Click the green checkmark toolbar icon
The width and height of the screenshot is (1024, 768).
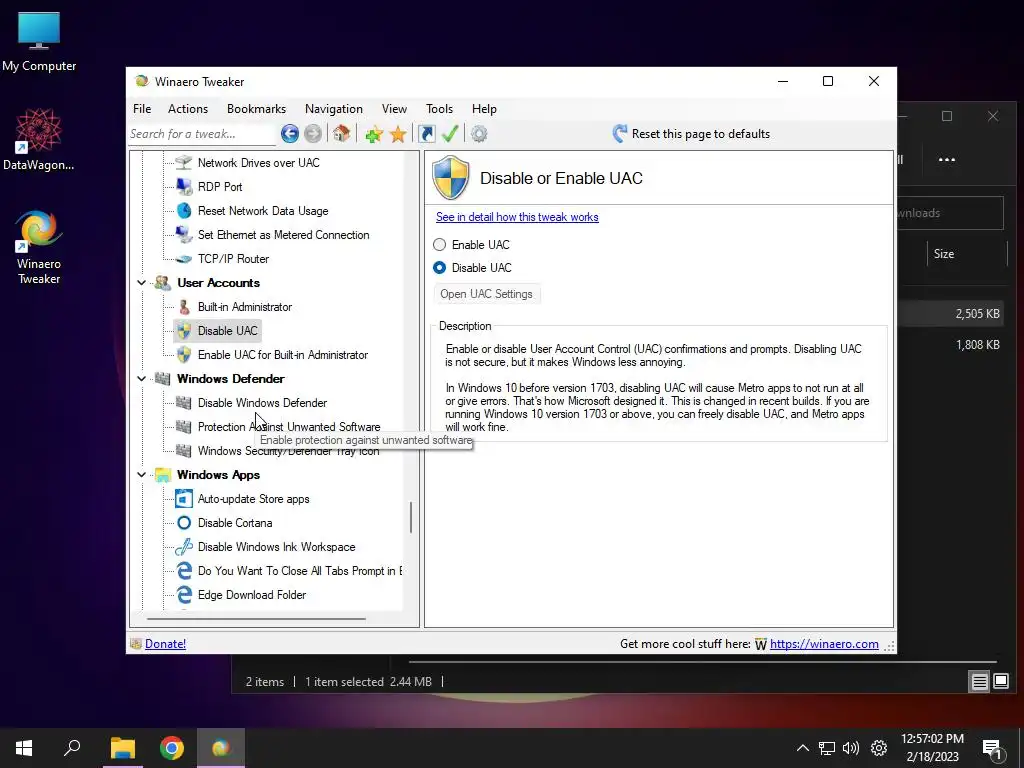[x=450, y=134]
